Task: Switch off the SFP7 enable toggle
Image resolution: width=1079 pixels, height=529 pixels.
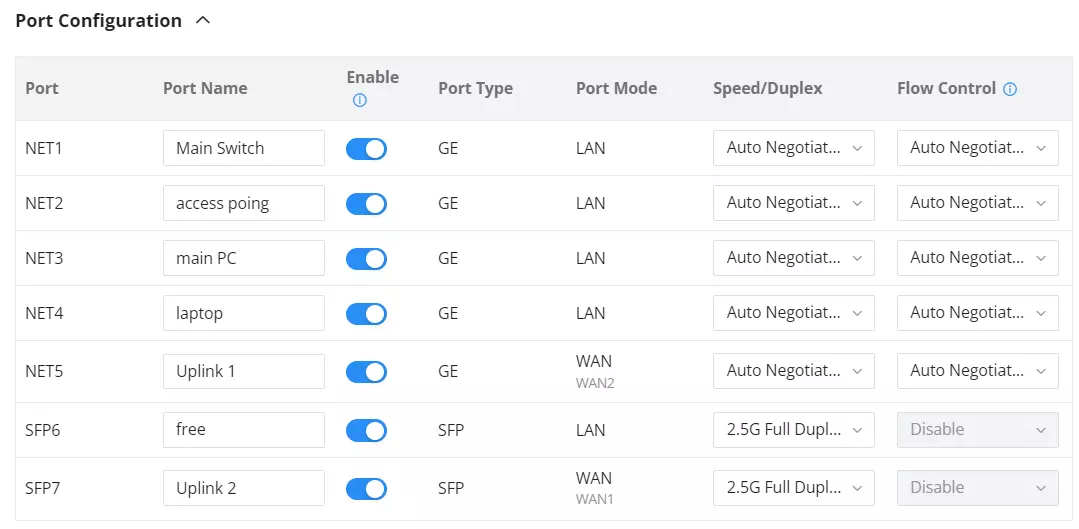Action: (x=366, y=488)
